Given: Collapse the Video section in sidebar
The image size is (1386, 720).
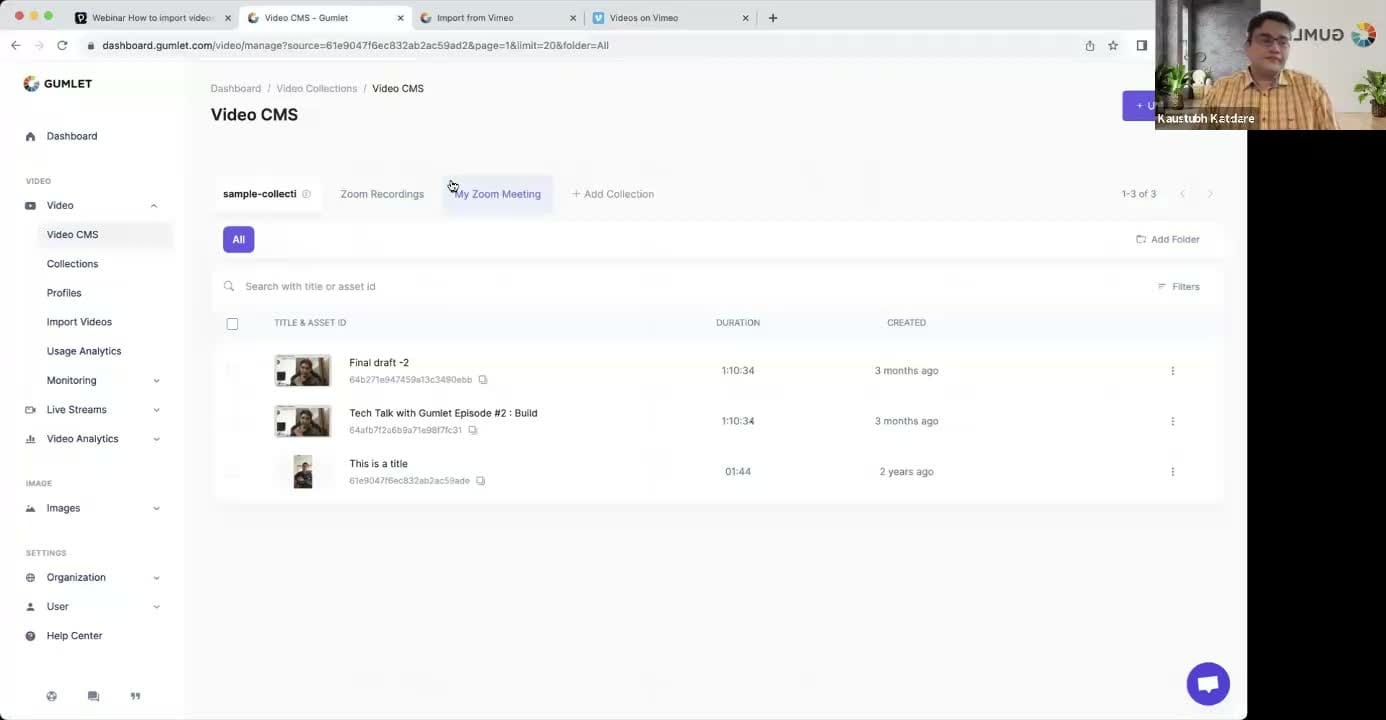Looking at the screenshot, I should click(154, 206).
